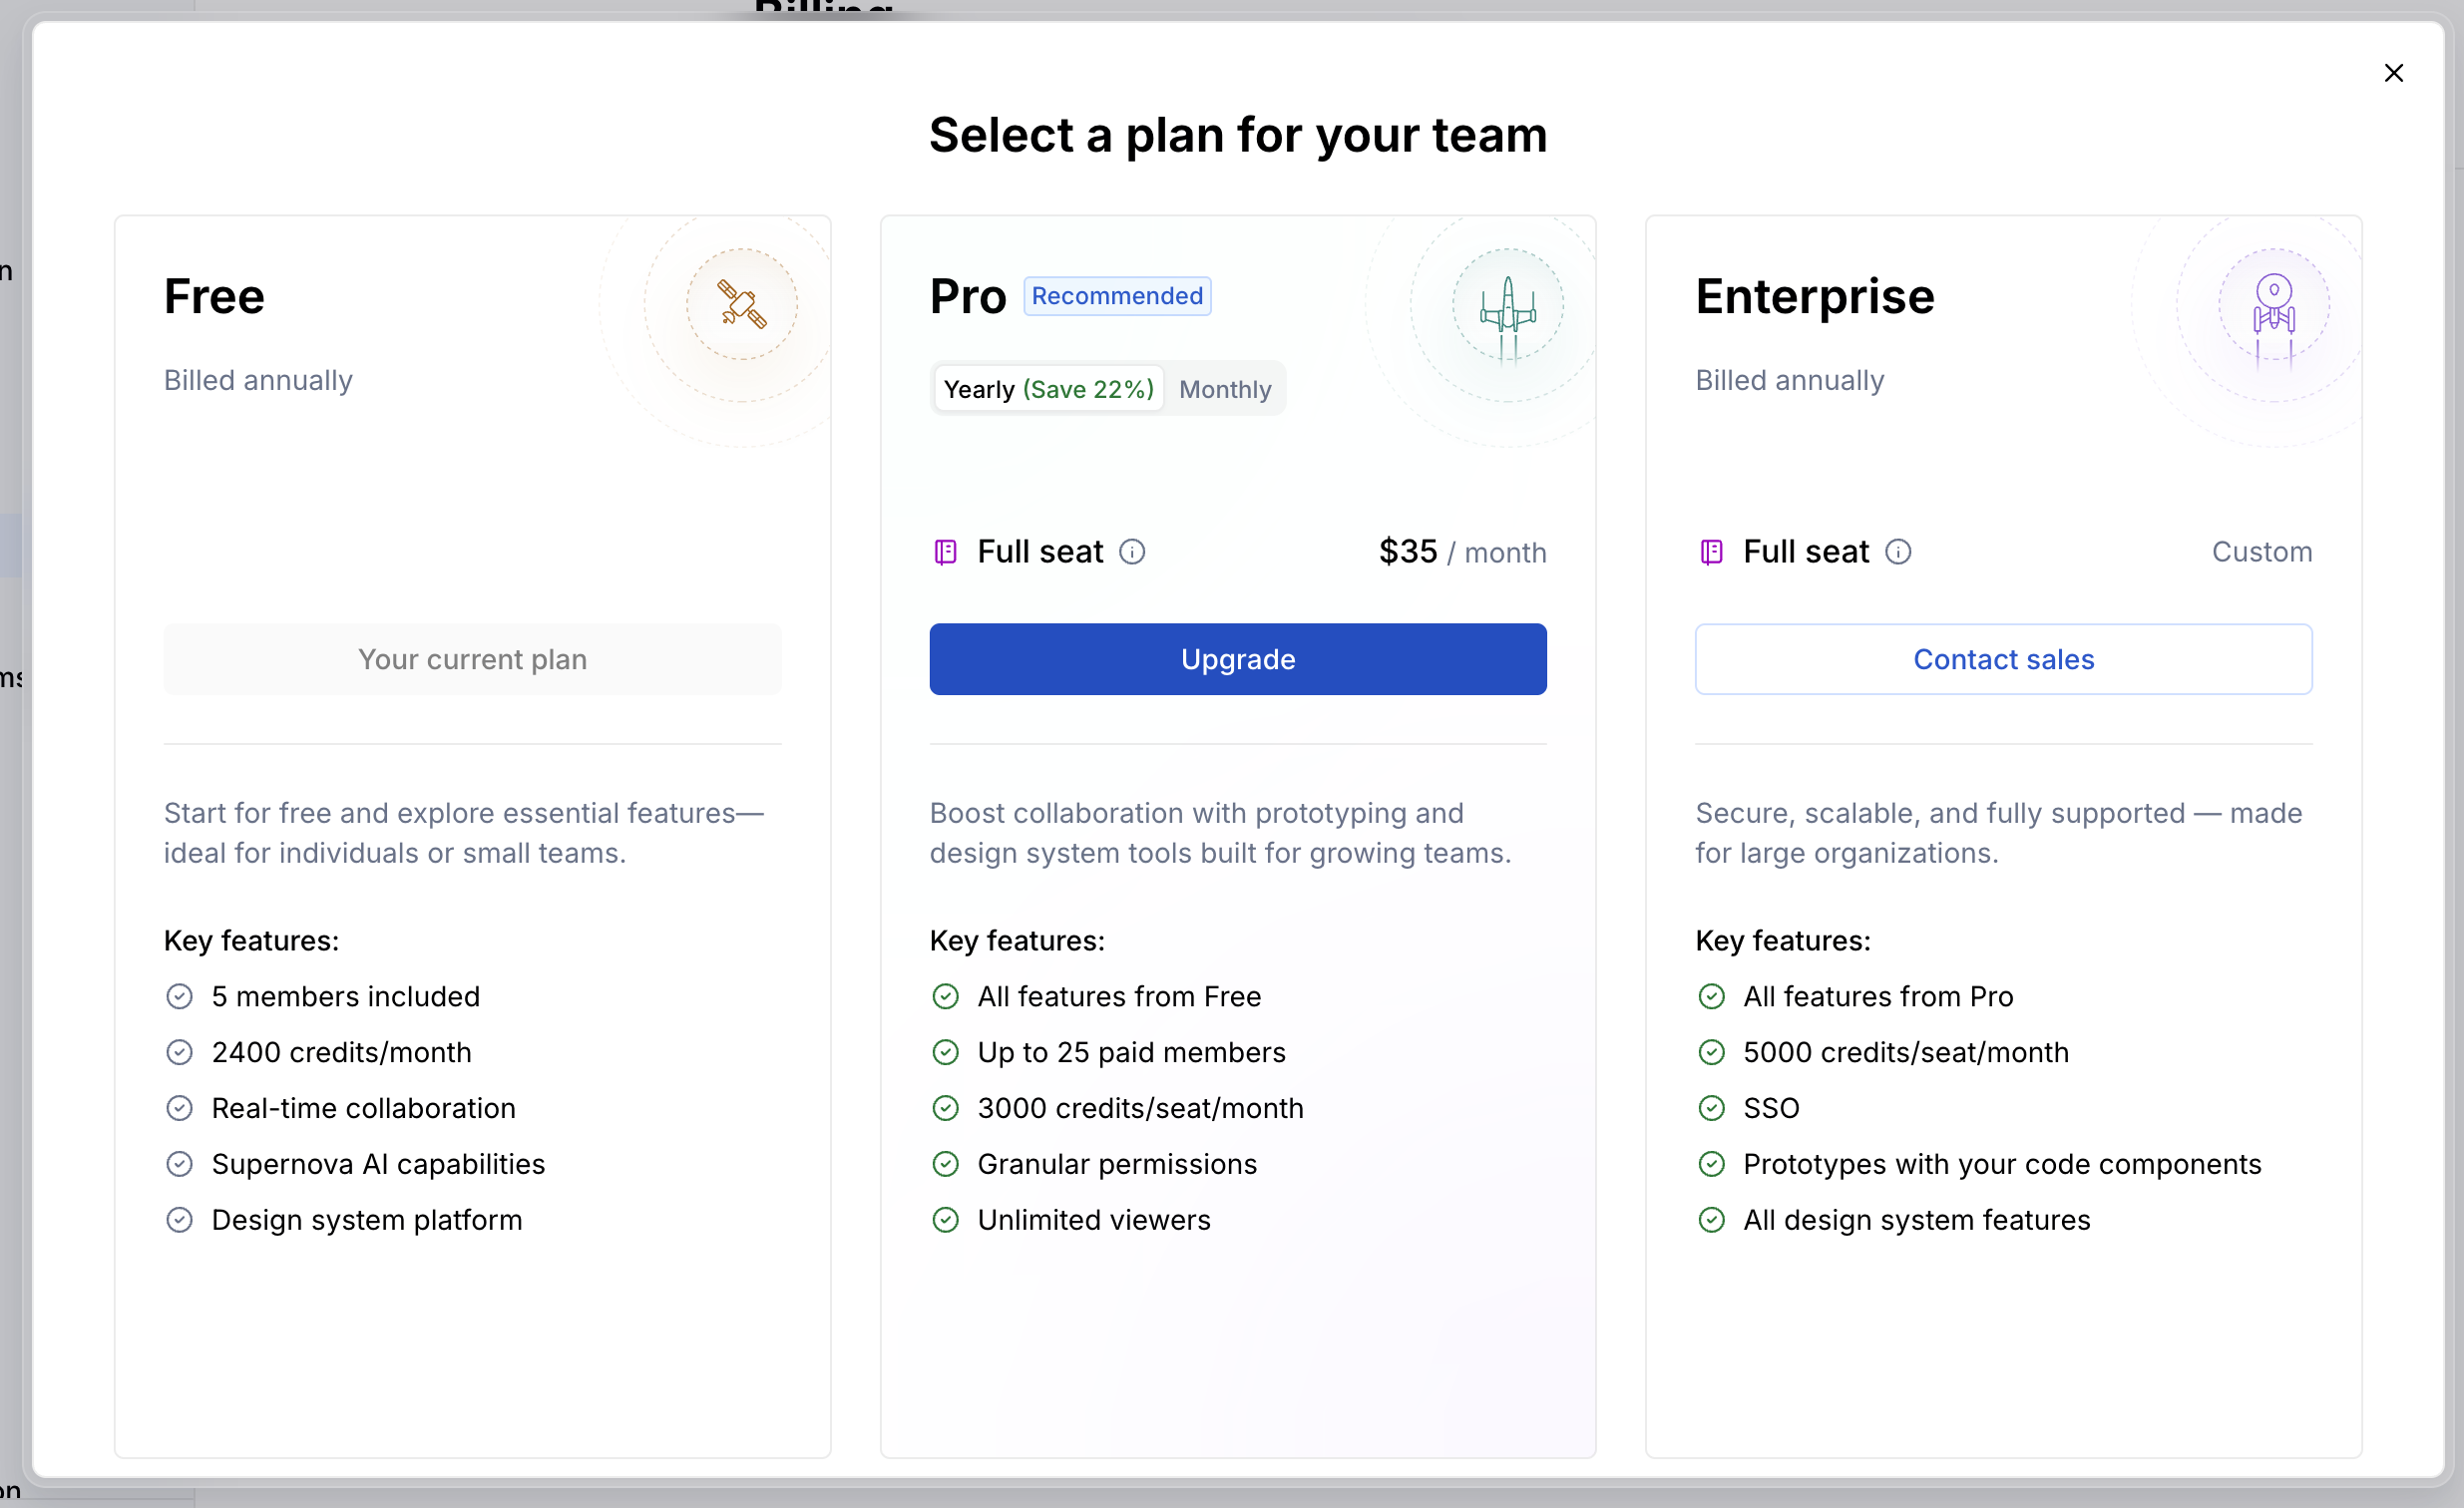
Task: Click the purple seat icon in Pro plan
Action: point(945,552)
